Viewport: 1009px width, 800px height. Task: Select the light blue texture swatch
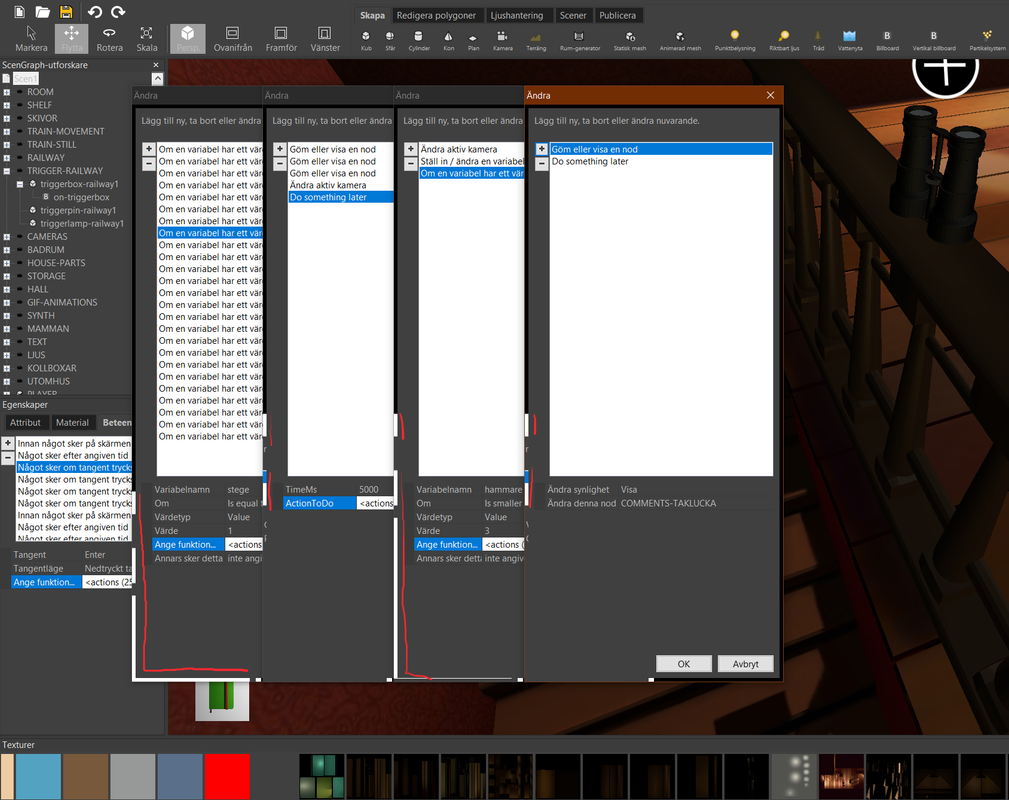(38, 777)
